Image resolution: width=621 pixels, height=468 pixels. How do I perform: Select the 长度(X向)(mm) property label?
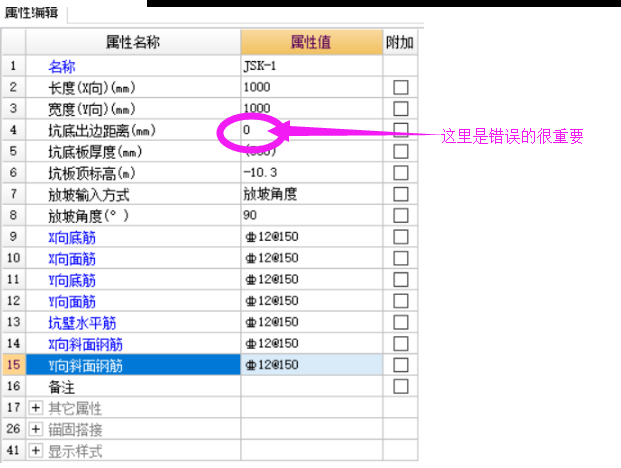click(x=92, y=88)
